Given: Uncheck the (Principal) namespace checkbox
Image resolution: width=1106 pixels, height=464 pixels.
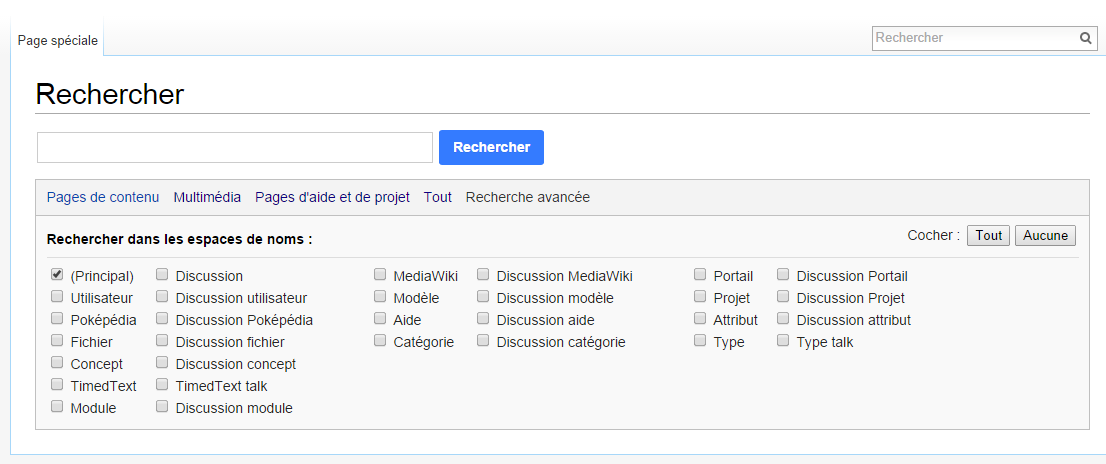Looking at the screenshot, I should [57, 274].
